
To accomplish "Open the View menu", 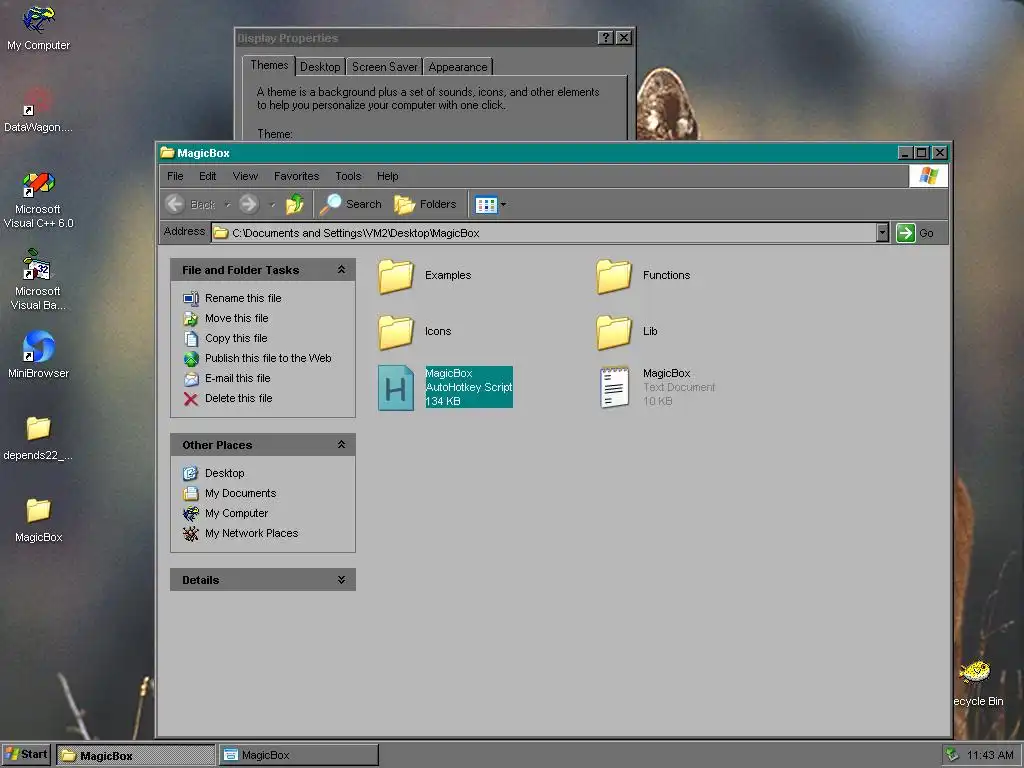I will click(x=245, y=176).
